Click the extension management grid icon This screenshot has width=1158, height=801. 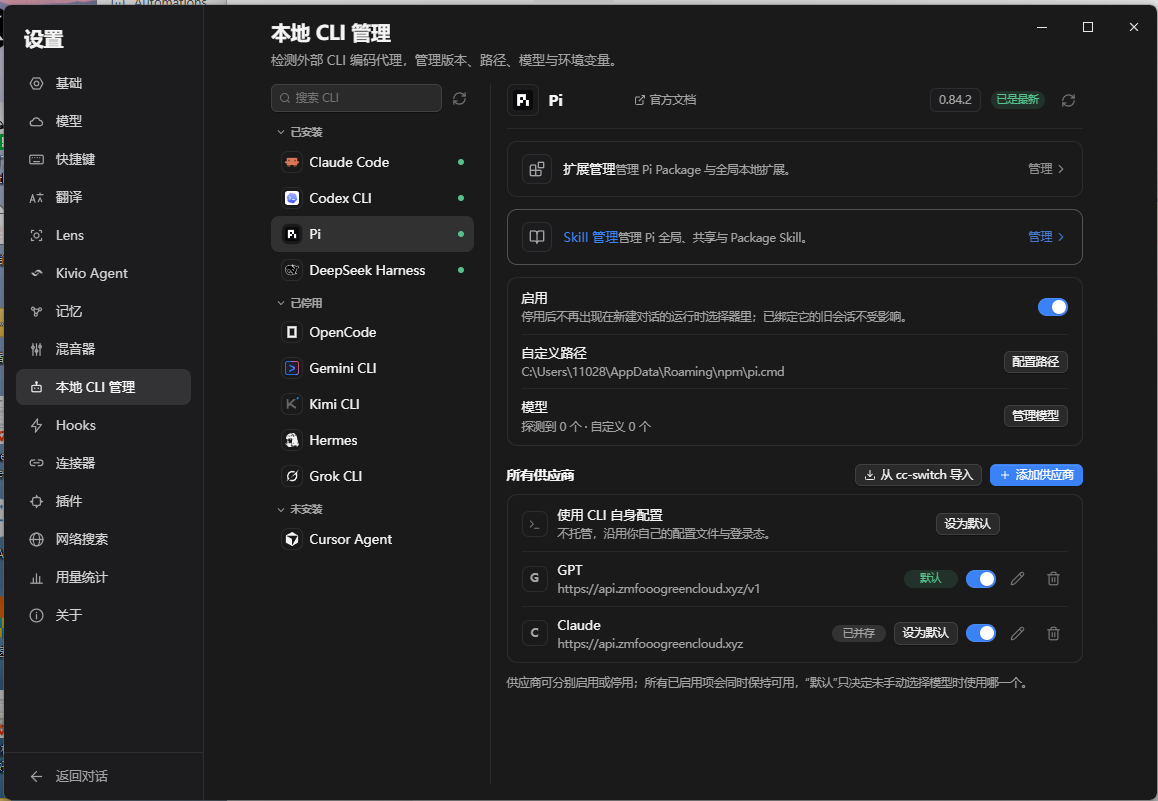(x=537, y=169)
